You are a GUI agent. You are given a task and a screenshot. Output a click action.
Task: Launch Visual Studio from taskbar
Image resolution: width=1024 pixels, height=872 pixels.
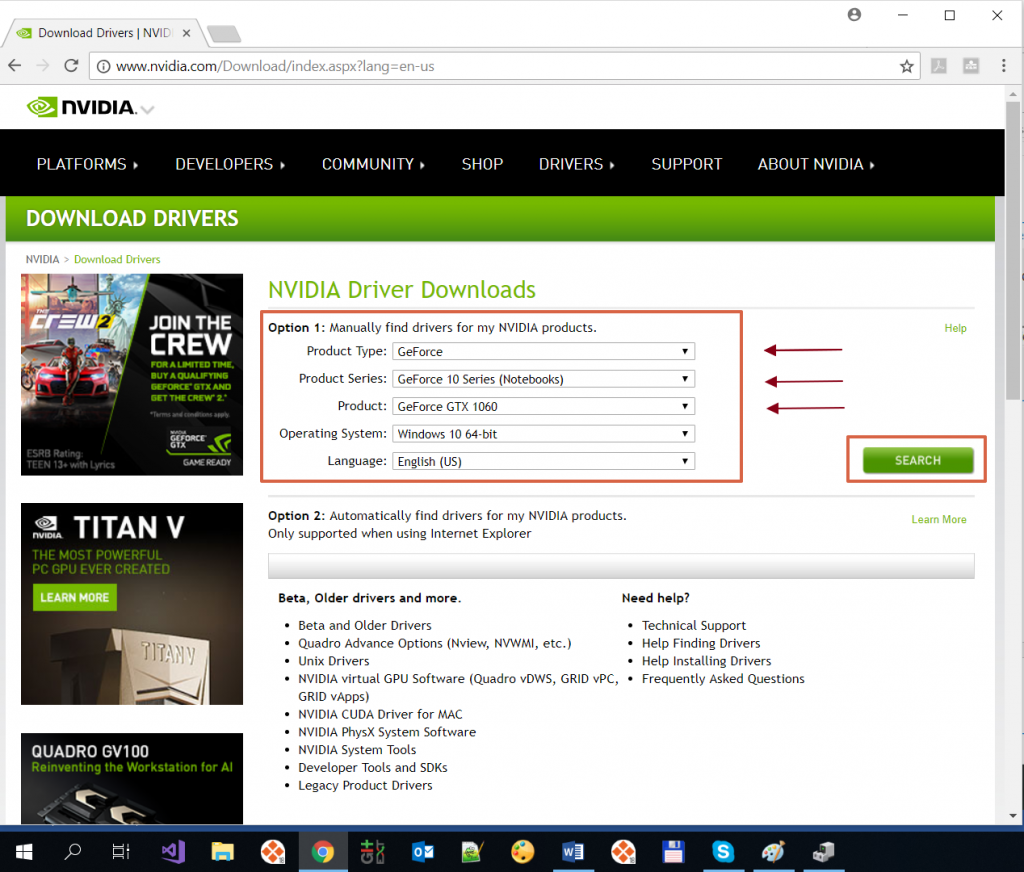(x=173, y=851)
